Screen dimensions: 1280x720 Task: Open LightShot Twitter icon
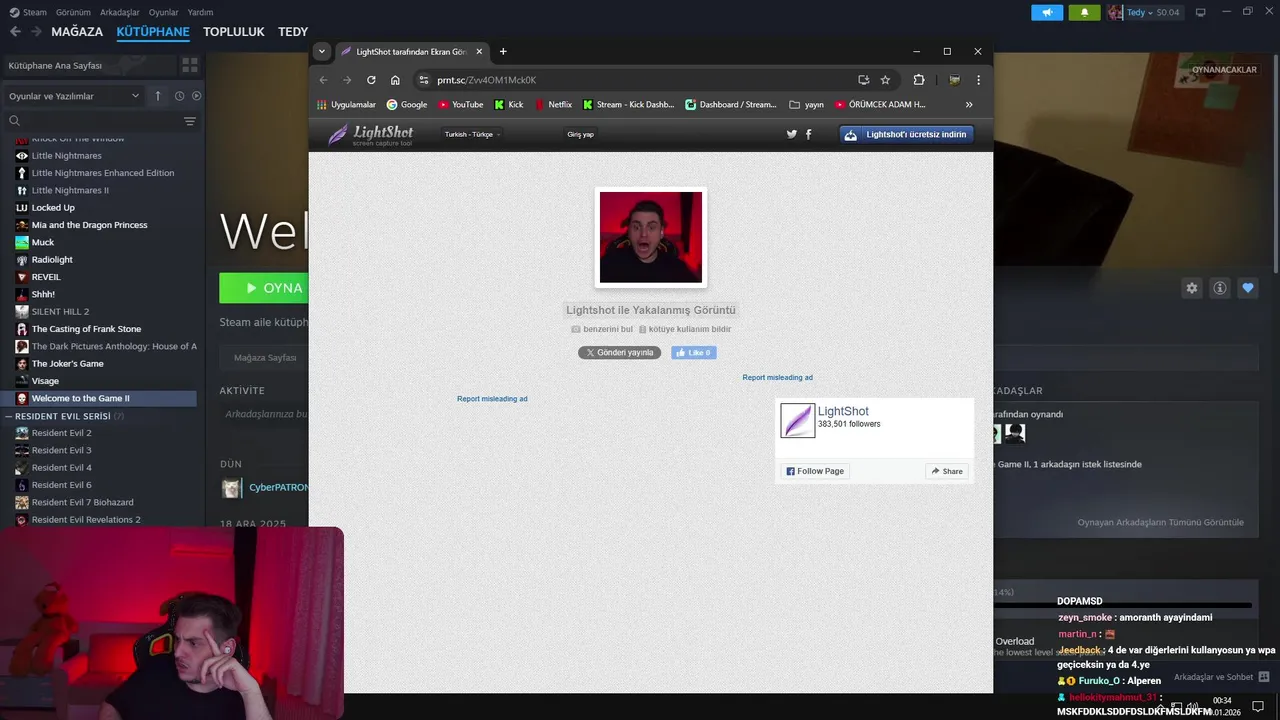pos(792,134)
